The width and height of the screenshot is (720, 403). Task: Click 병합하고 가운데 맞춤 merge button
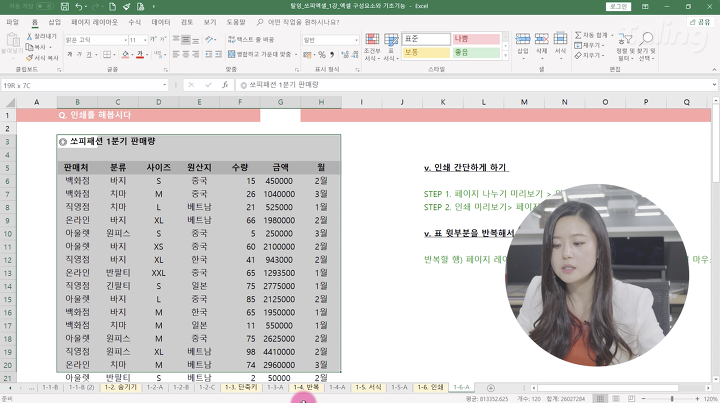(x=259, y=54)
